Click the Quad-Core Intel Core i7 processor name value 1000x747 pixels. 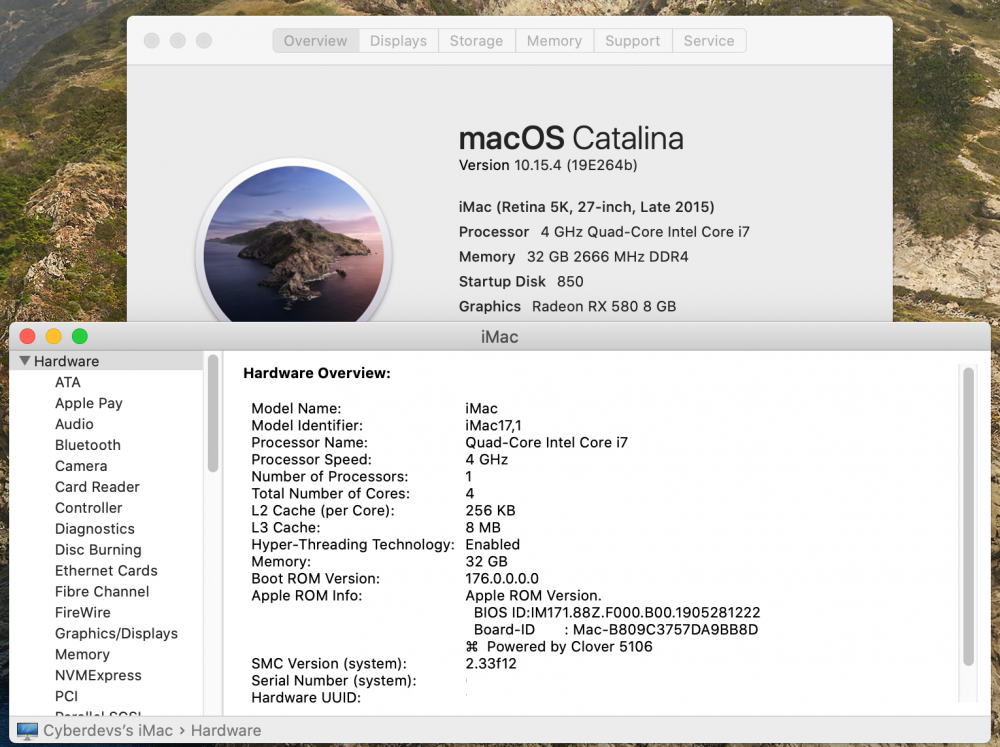(x=547, y=443)
